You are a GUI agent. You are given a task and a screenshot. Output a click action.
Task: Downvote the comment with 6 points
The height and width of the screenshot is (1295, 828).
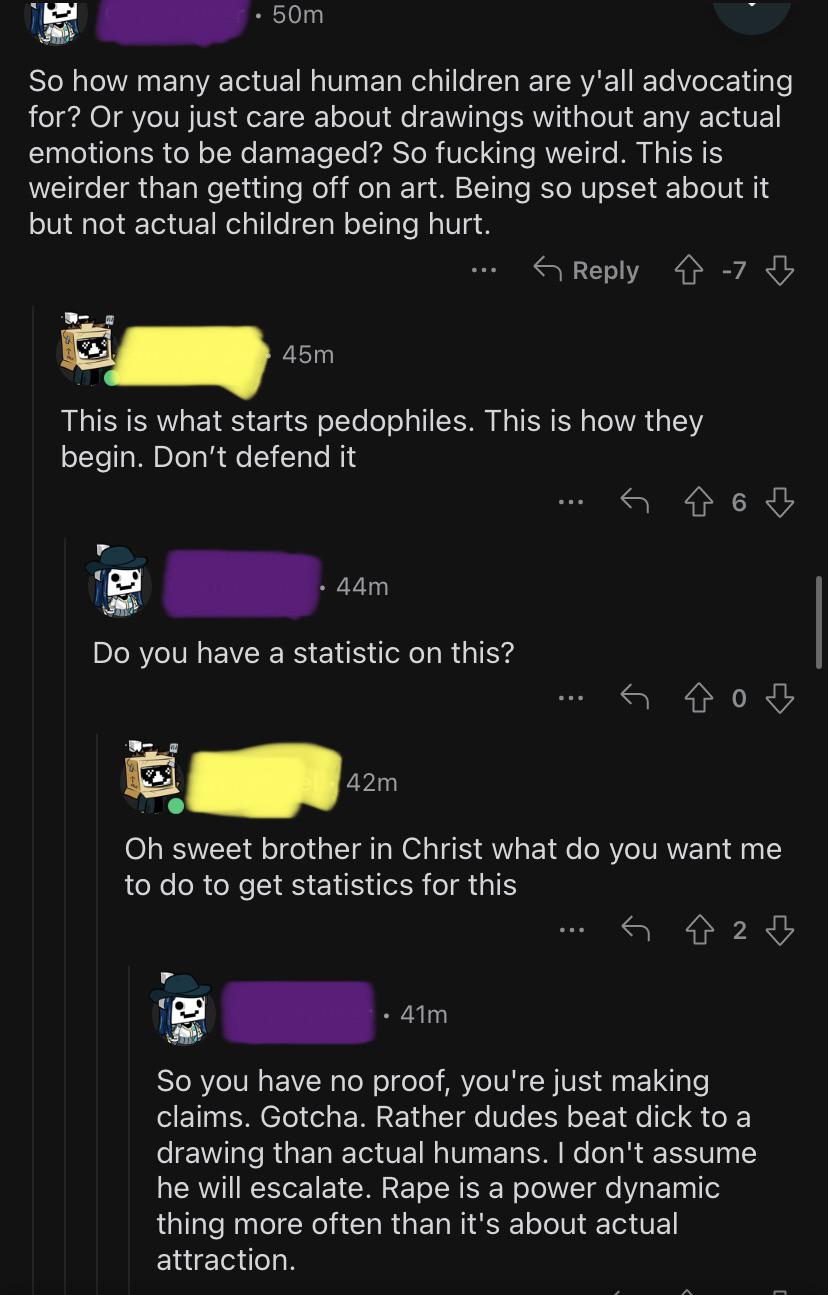[x=780, y=502]
